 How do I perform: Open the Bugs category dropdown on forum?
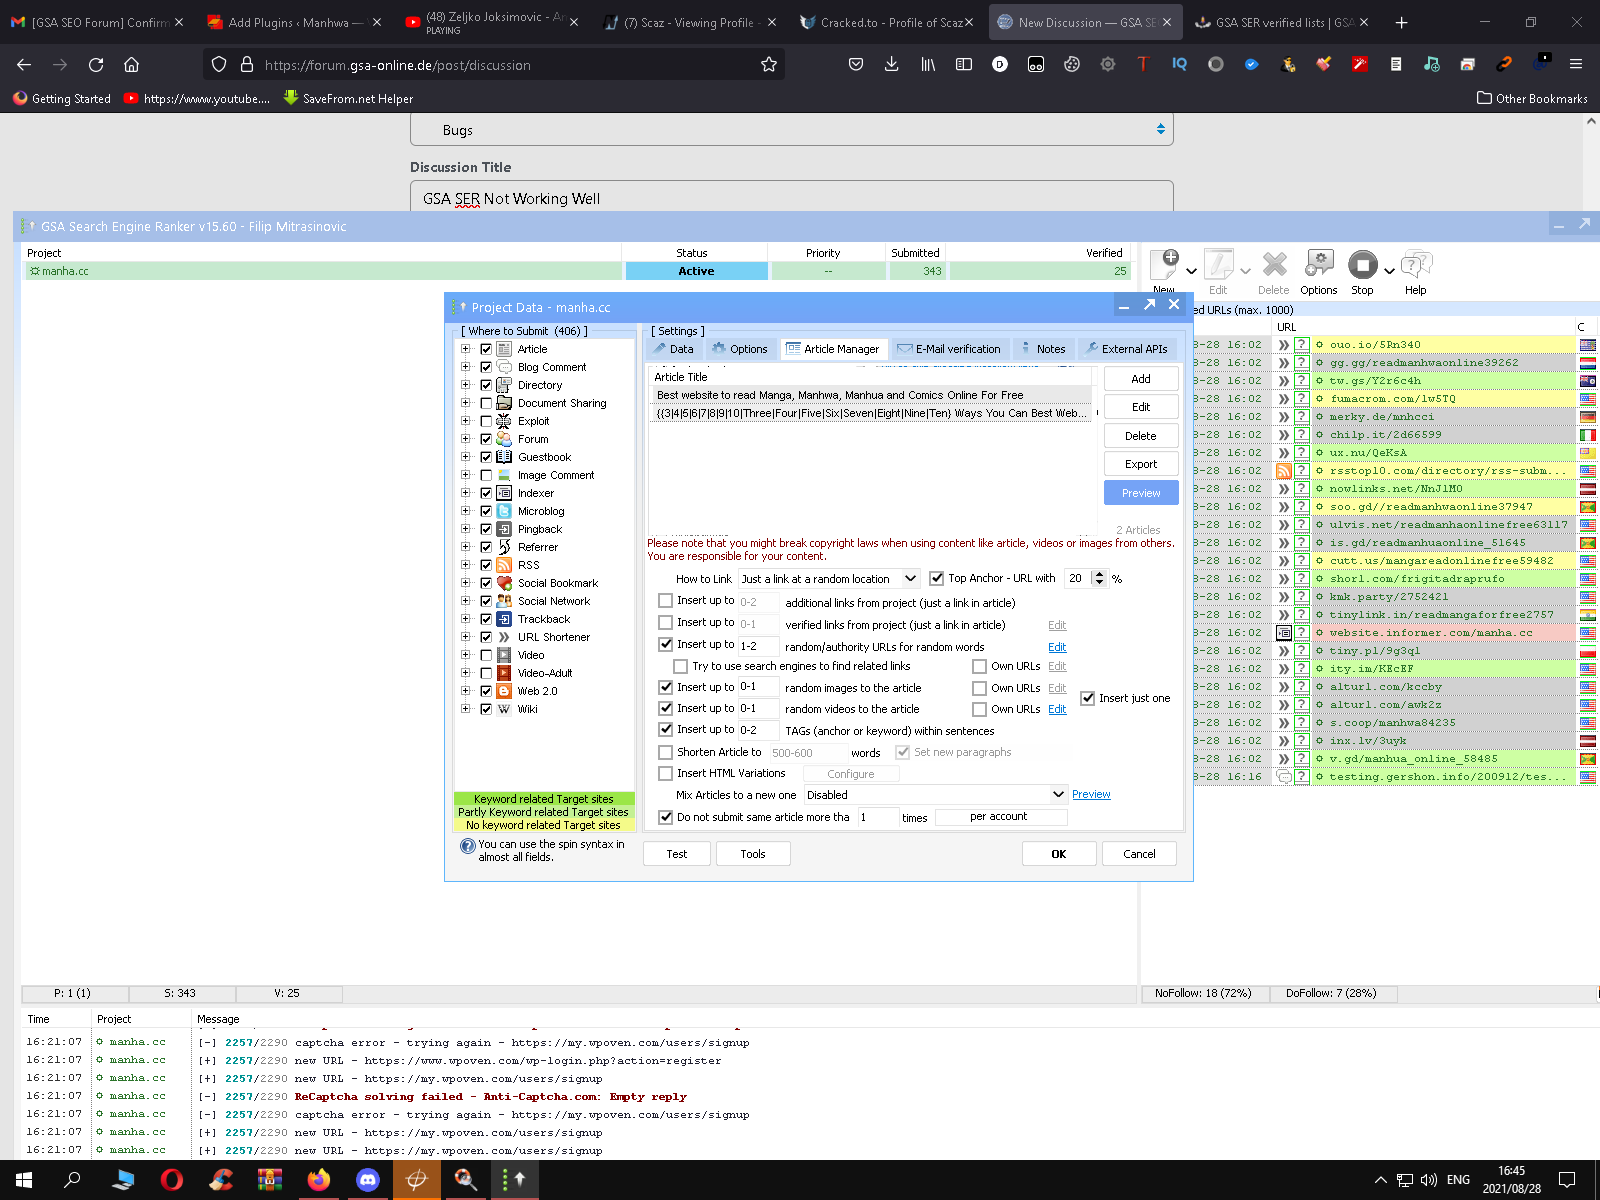(x=792, y=129)
